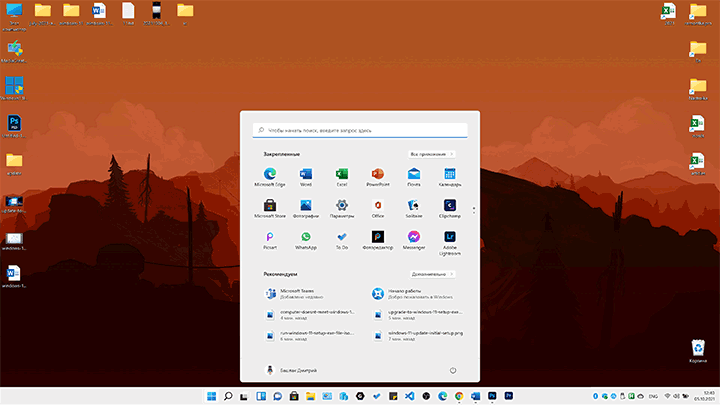This screenshot has width=720, height=405.
Task: Open File Explorer from the taskbar
Action: click(310, 396)
